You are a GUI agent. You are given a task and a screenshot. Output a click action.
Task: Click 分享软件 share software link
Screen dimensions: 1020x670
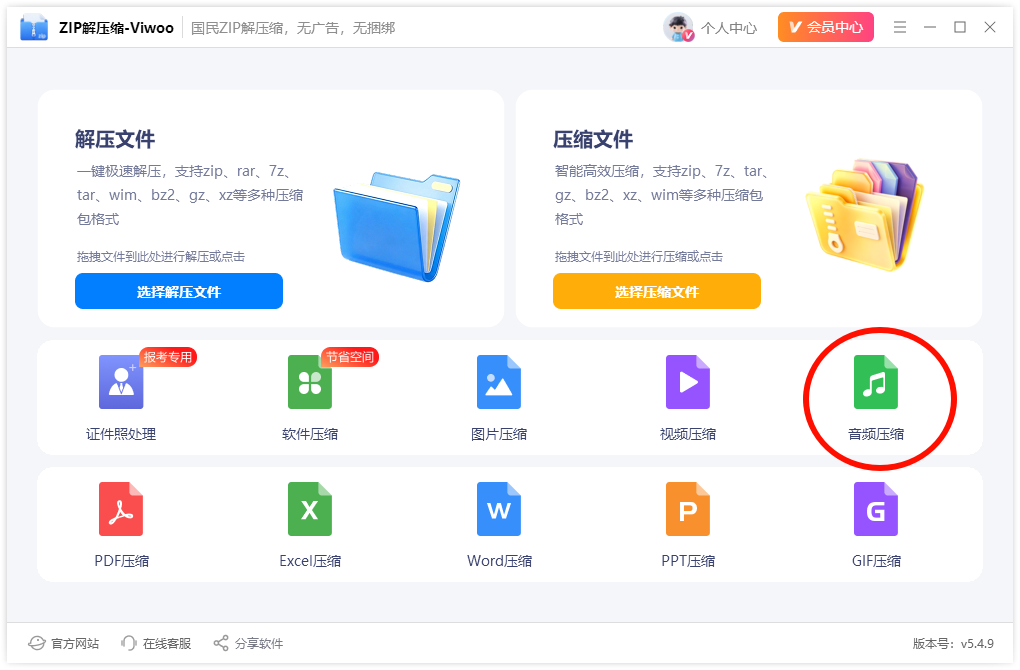click(x=248, y=643)
